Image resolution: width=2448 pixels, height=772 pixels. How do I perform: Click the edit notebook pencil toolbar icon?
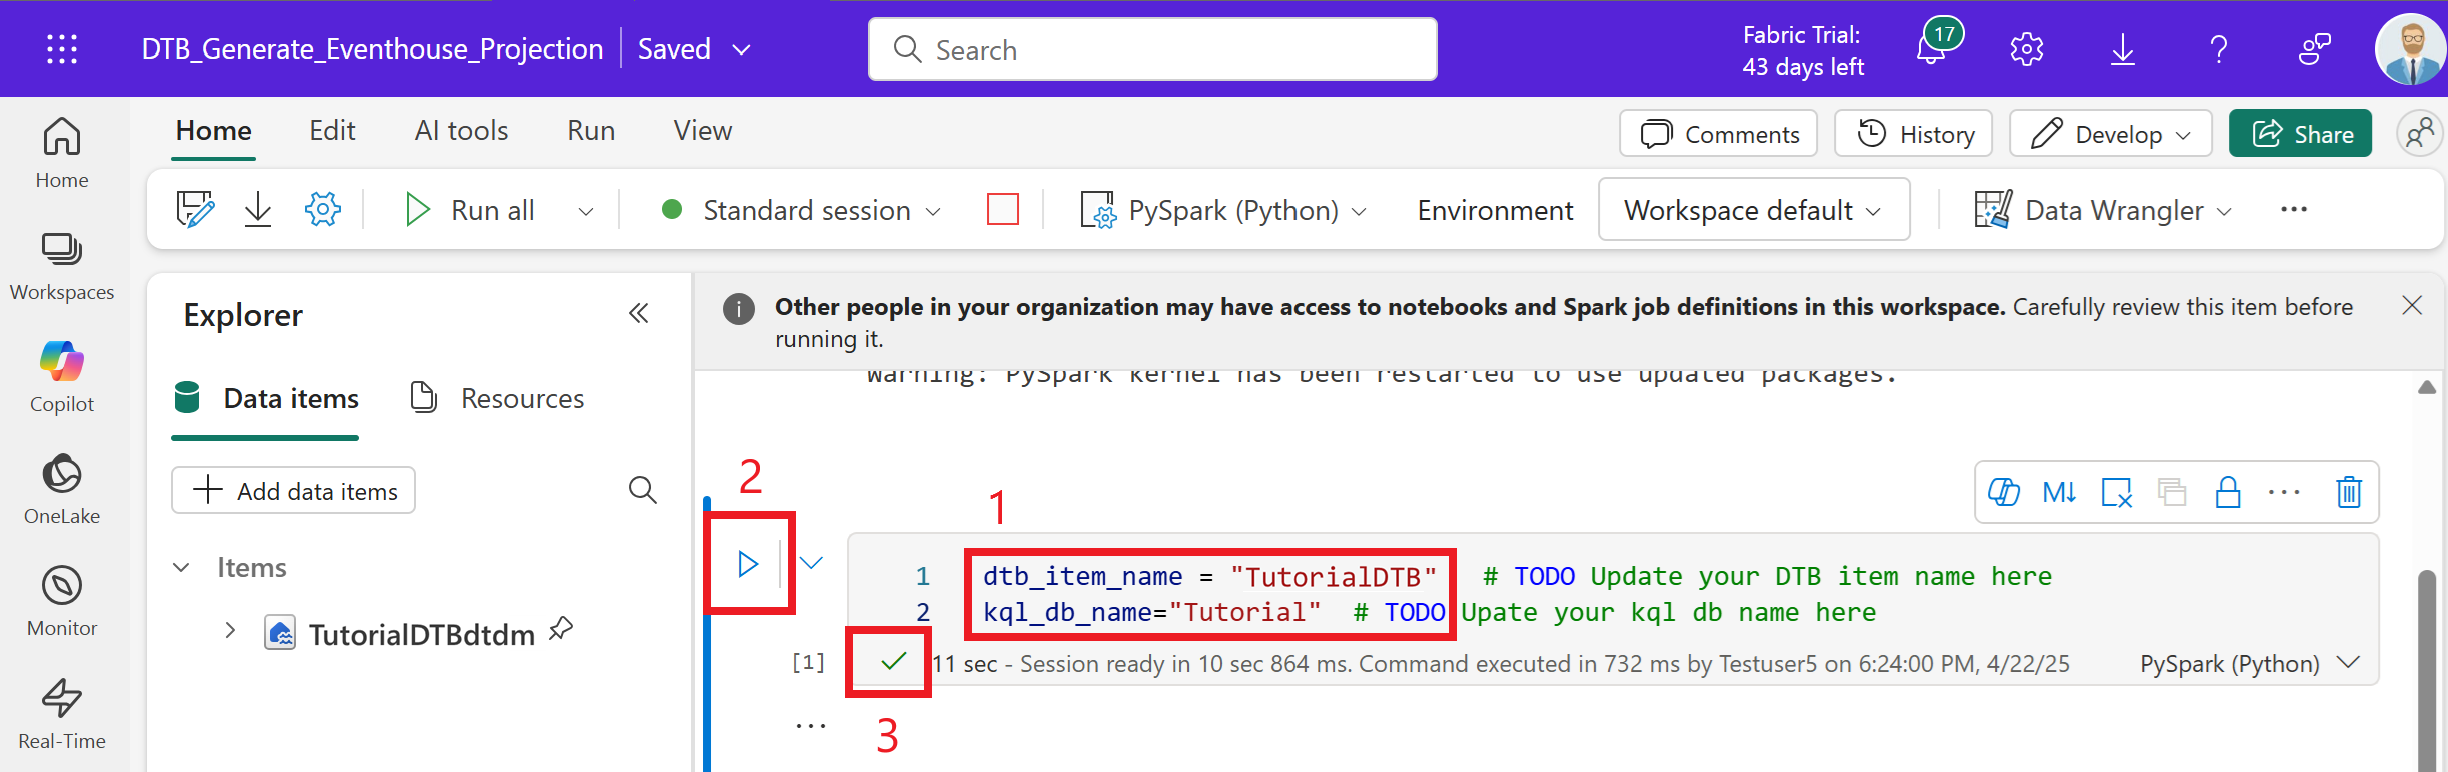point(195,210)
